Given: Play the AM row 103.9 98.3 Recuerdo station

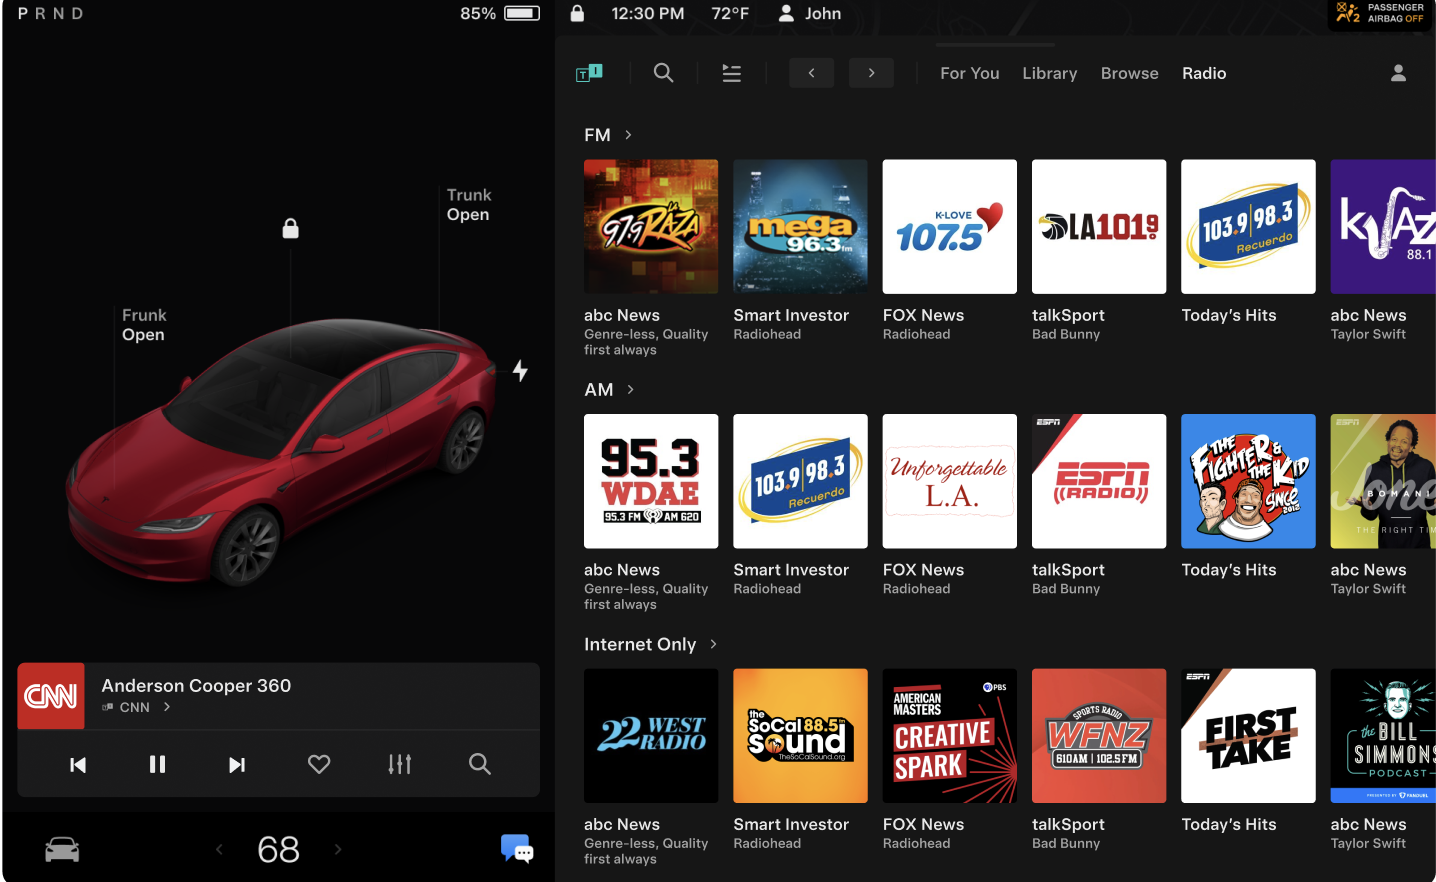Looking at the screenshot, I should click(x=800, y=481).
